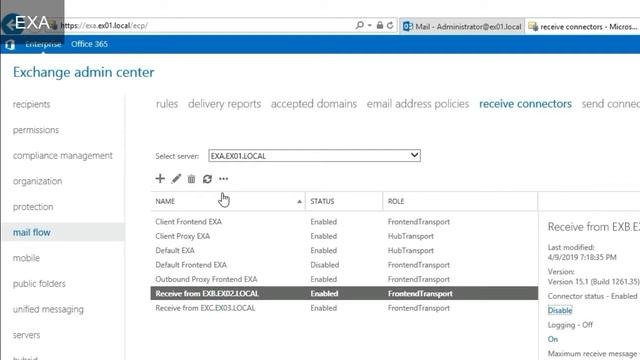Click Disable link for connector status
The image size is (640, 360).
click(x=560, y=310)
